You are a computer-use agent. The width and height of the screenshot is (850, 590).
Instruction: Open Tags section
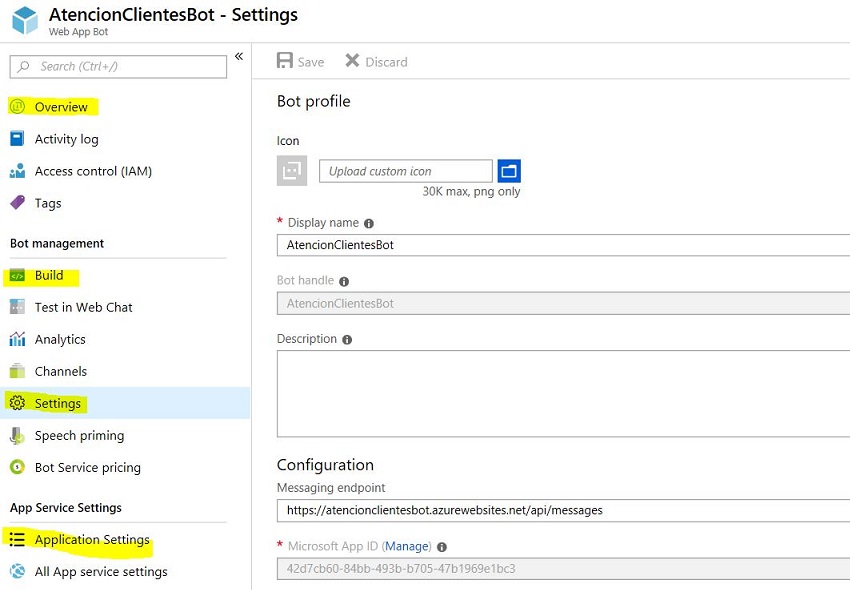[x=48, y=203]
